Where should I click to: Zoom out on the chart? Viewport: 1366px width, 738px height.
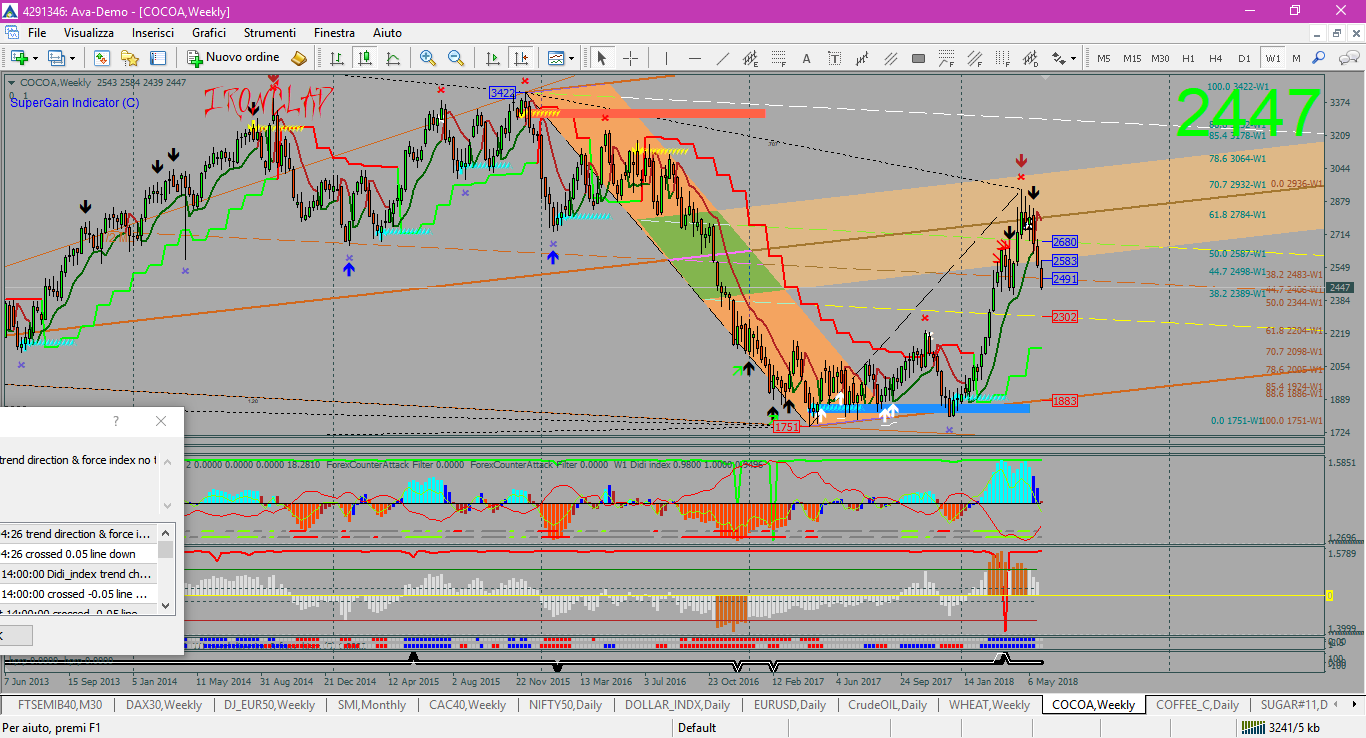[x=456, y=58]
